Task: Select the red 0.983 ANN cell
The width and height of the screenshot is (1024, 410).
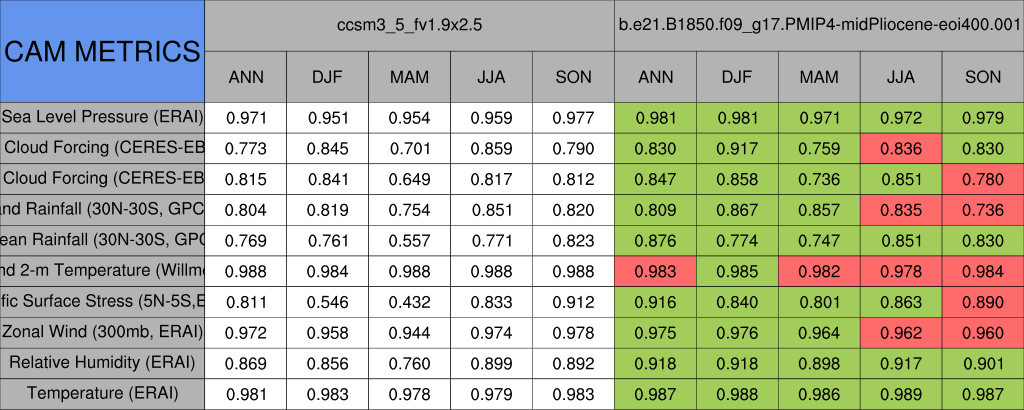Action: pos(655,270)
